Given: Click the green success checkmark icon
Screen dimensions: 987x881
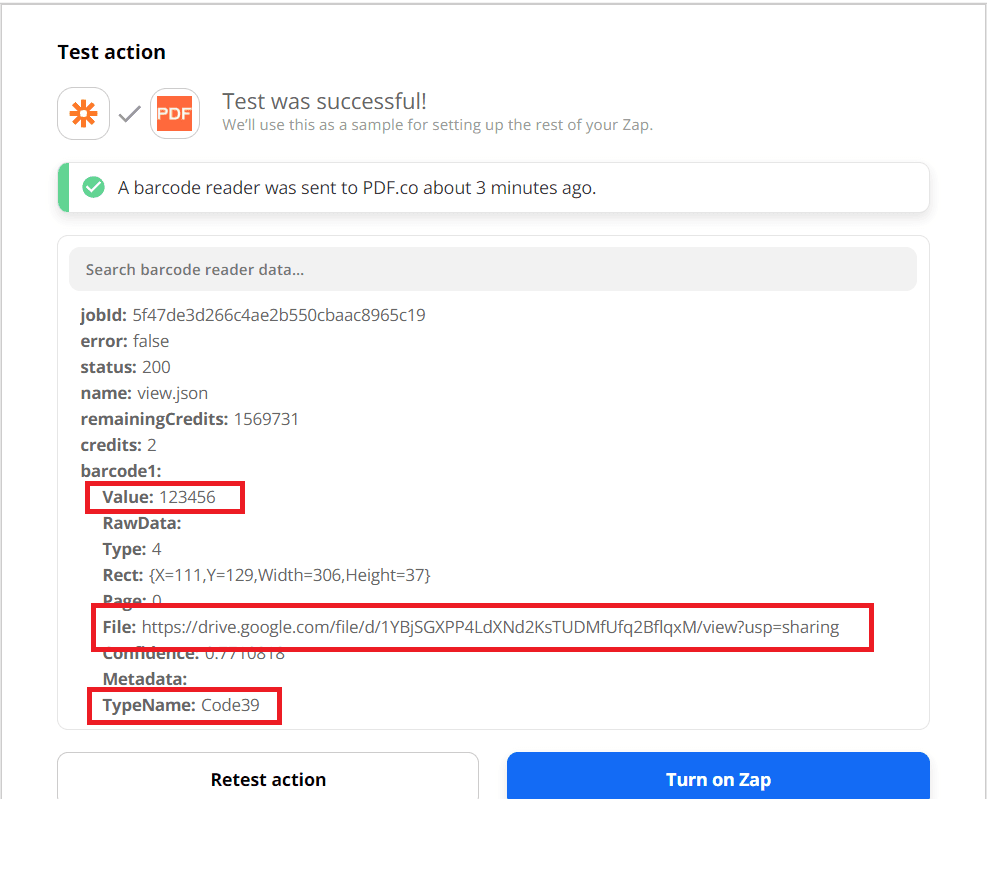Looking at the screenshot, I should (93, 187).
